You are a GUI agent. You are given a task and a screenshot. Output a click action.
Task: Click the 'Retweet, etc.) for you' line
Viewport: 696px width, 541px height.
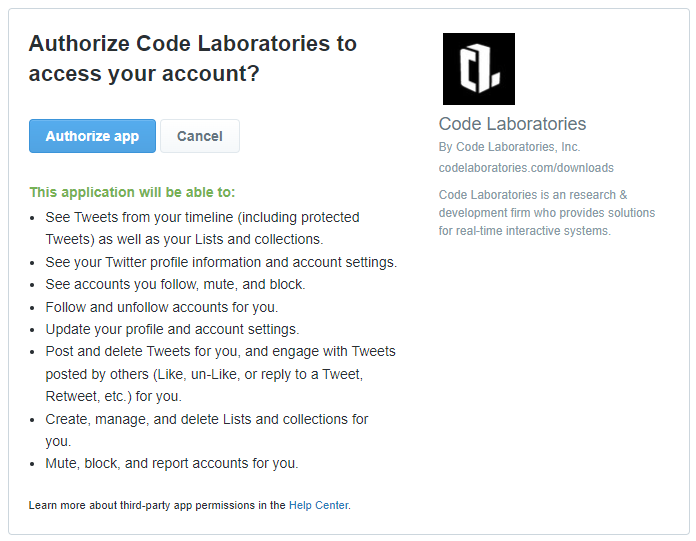(114, 396)
